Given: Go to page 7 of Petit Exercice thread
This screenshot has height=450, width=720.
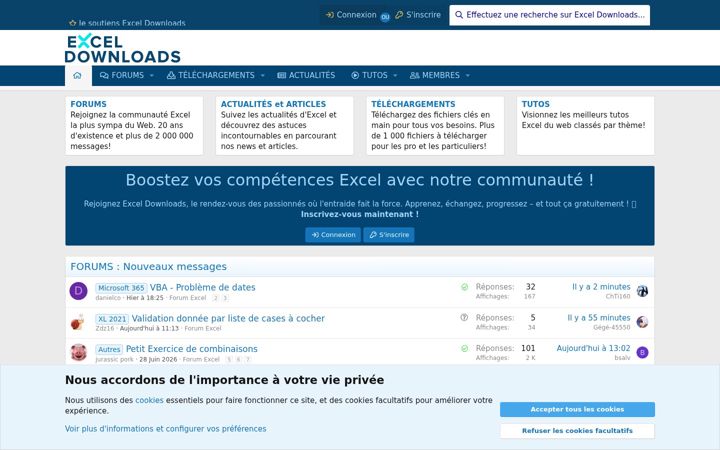Looking at the screenshot, I should [x=248, y=360].
